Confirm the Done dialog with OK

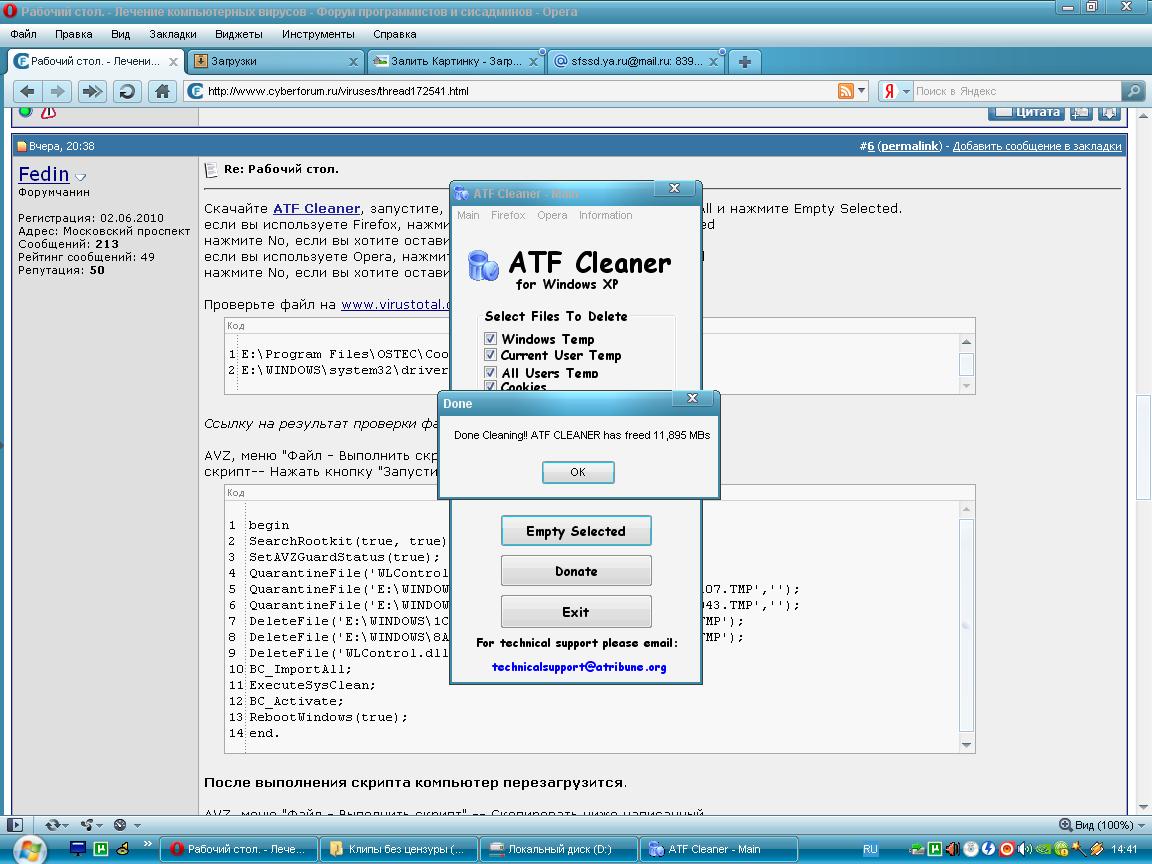[578, 472]
